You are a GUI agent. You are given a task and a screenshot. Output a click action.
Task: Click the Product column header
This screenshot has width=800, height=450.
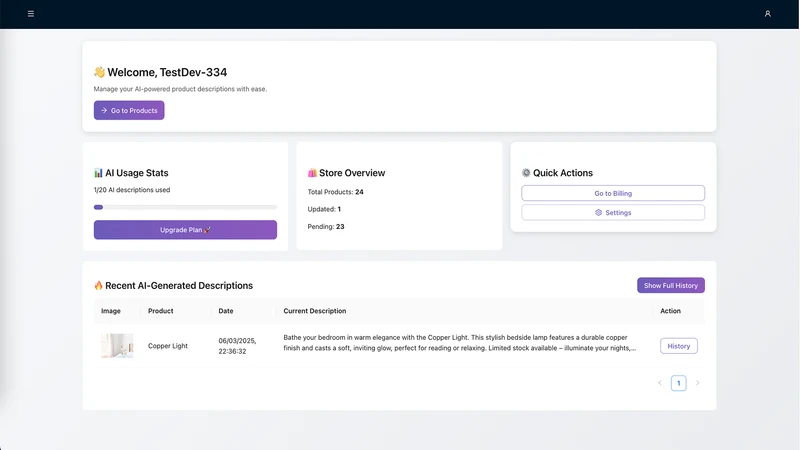tap(161, 311)
